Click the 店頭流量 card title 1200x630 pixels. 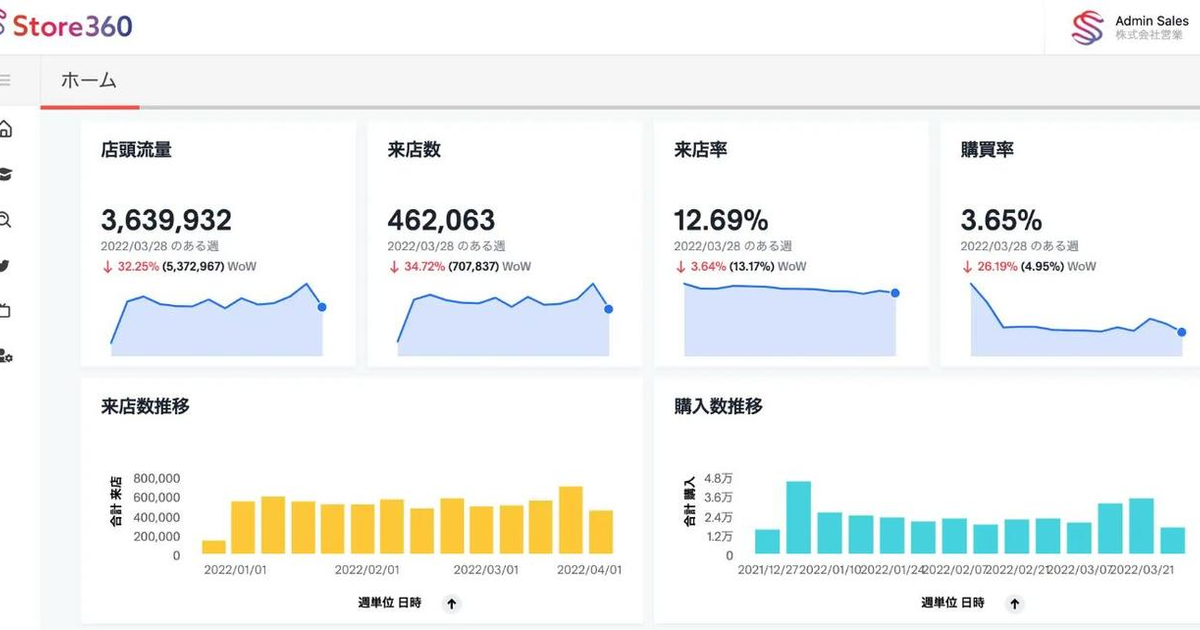coord(136,150)
